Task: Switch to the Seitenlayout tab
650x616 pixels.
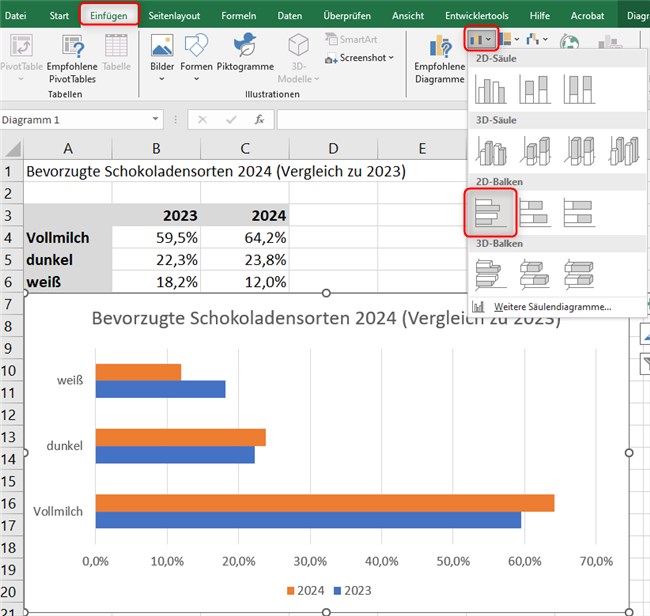Action: (174, 16)
